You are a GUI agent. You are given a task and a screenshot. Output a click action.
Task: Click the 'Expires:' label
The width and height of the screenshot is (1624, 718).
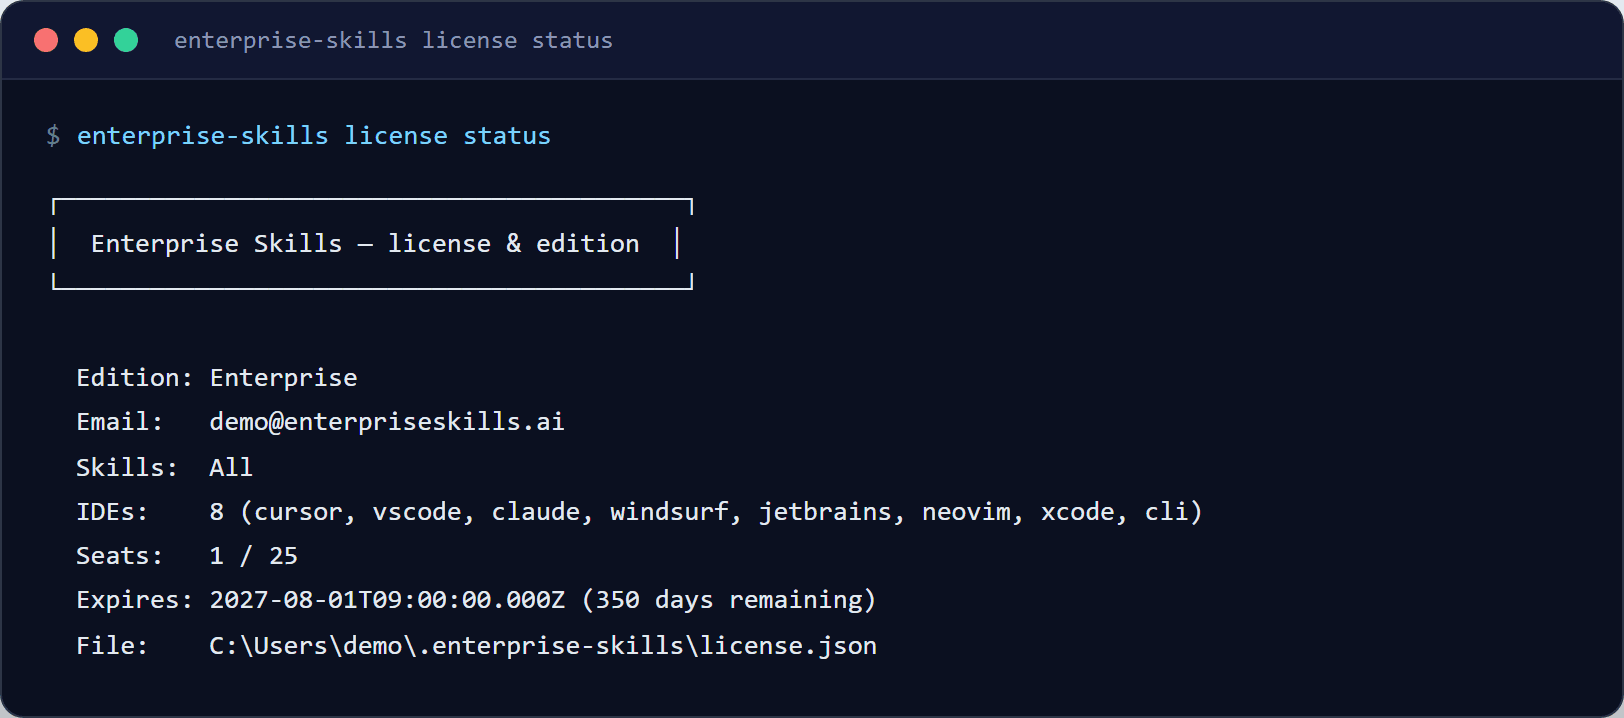click(x=135, y=600)
